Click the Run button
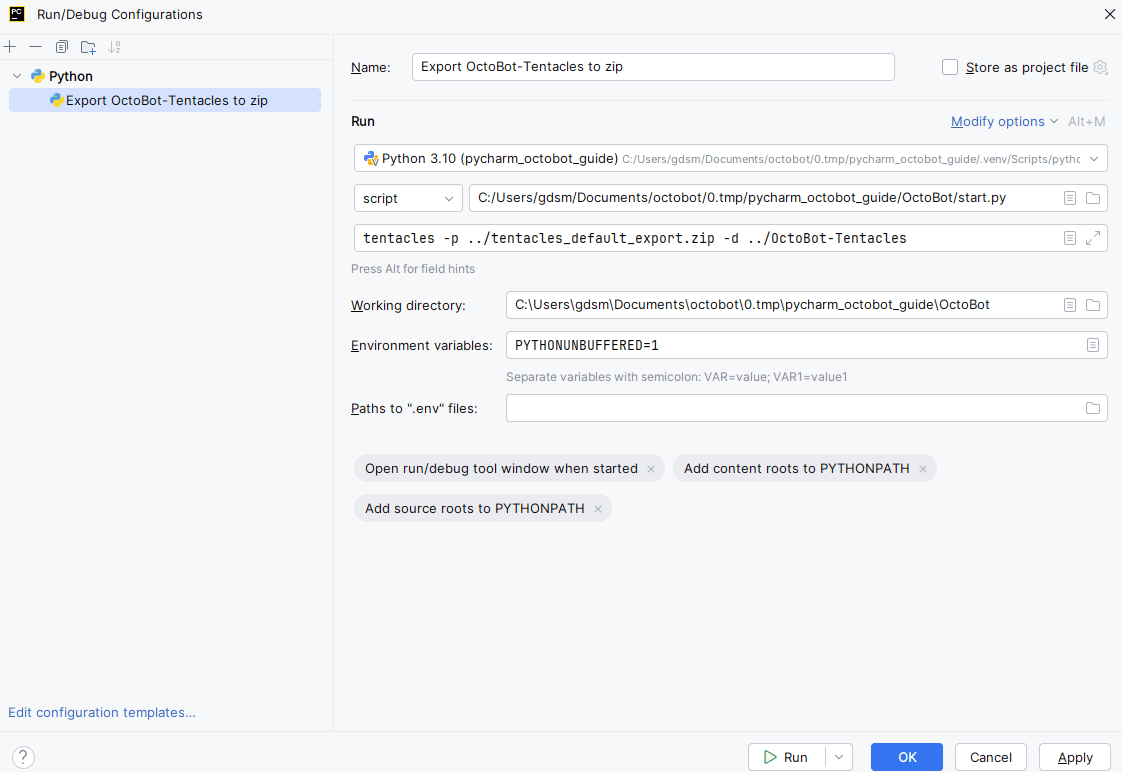This screenshot has width=1122, height=772. (x=786, y=757)
